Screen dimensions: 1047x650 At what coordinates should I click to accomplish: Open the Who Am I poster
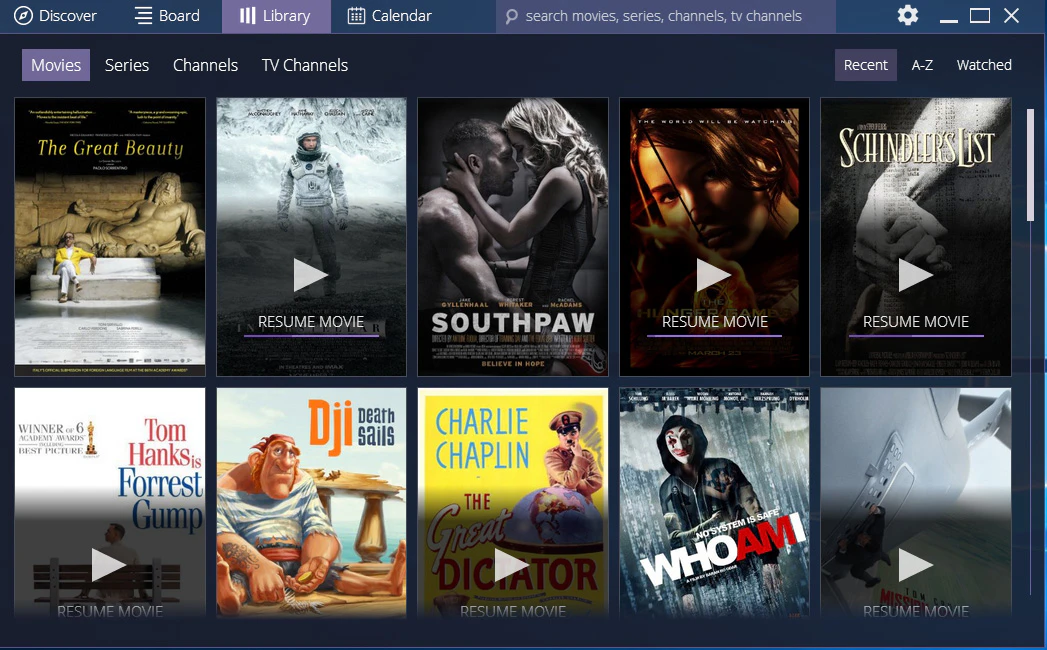tap(714, 503)
